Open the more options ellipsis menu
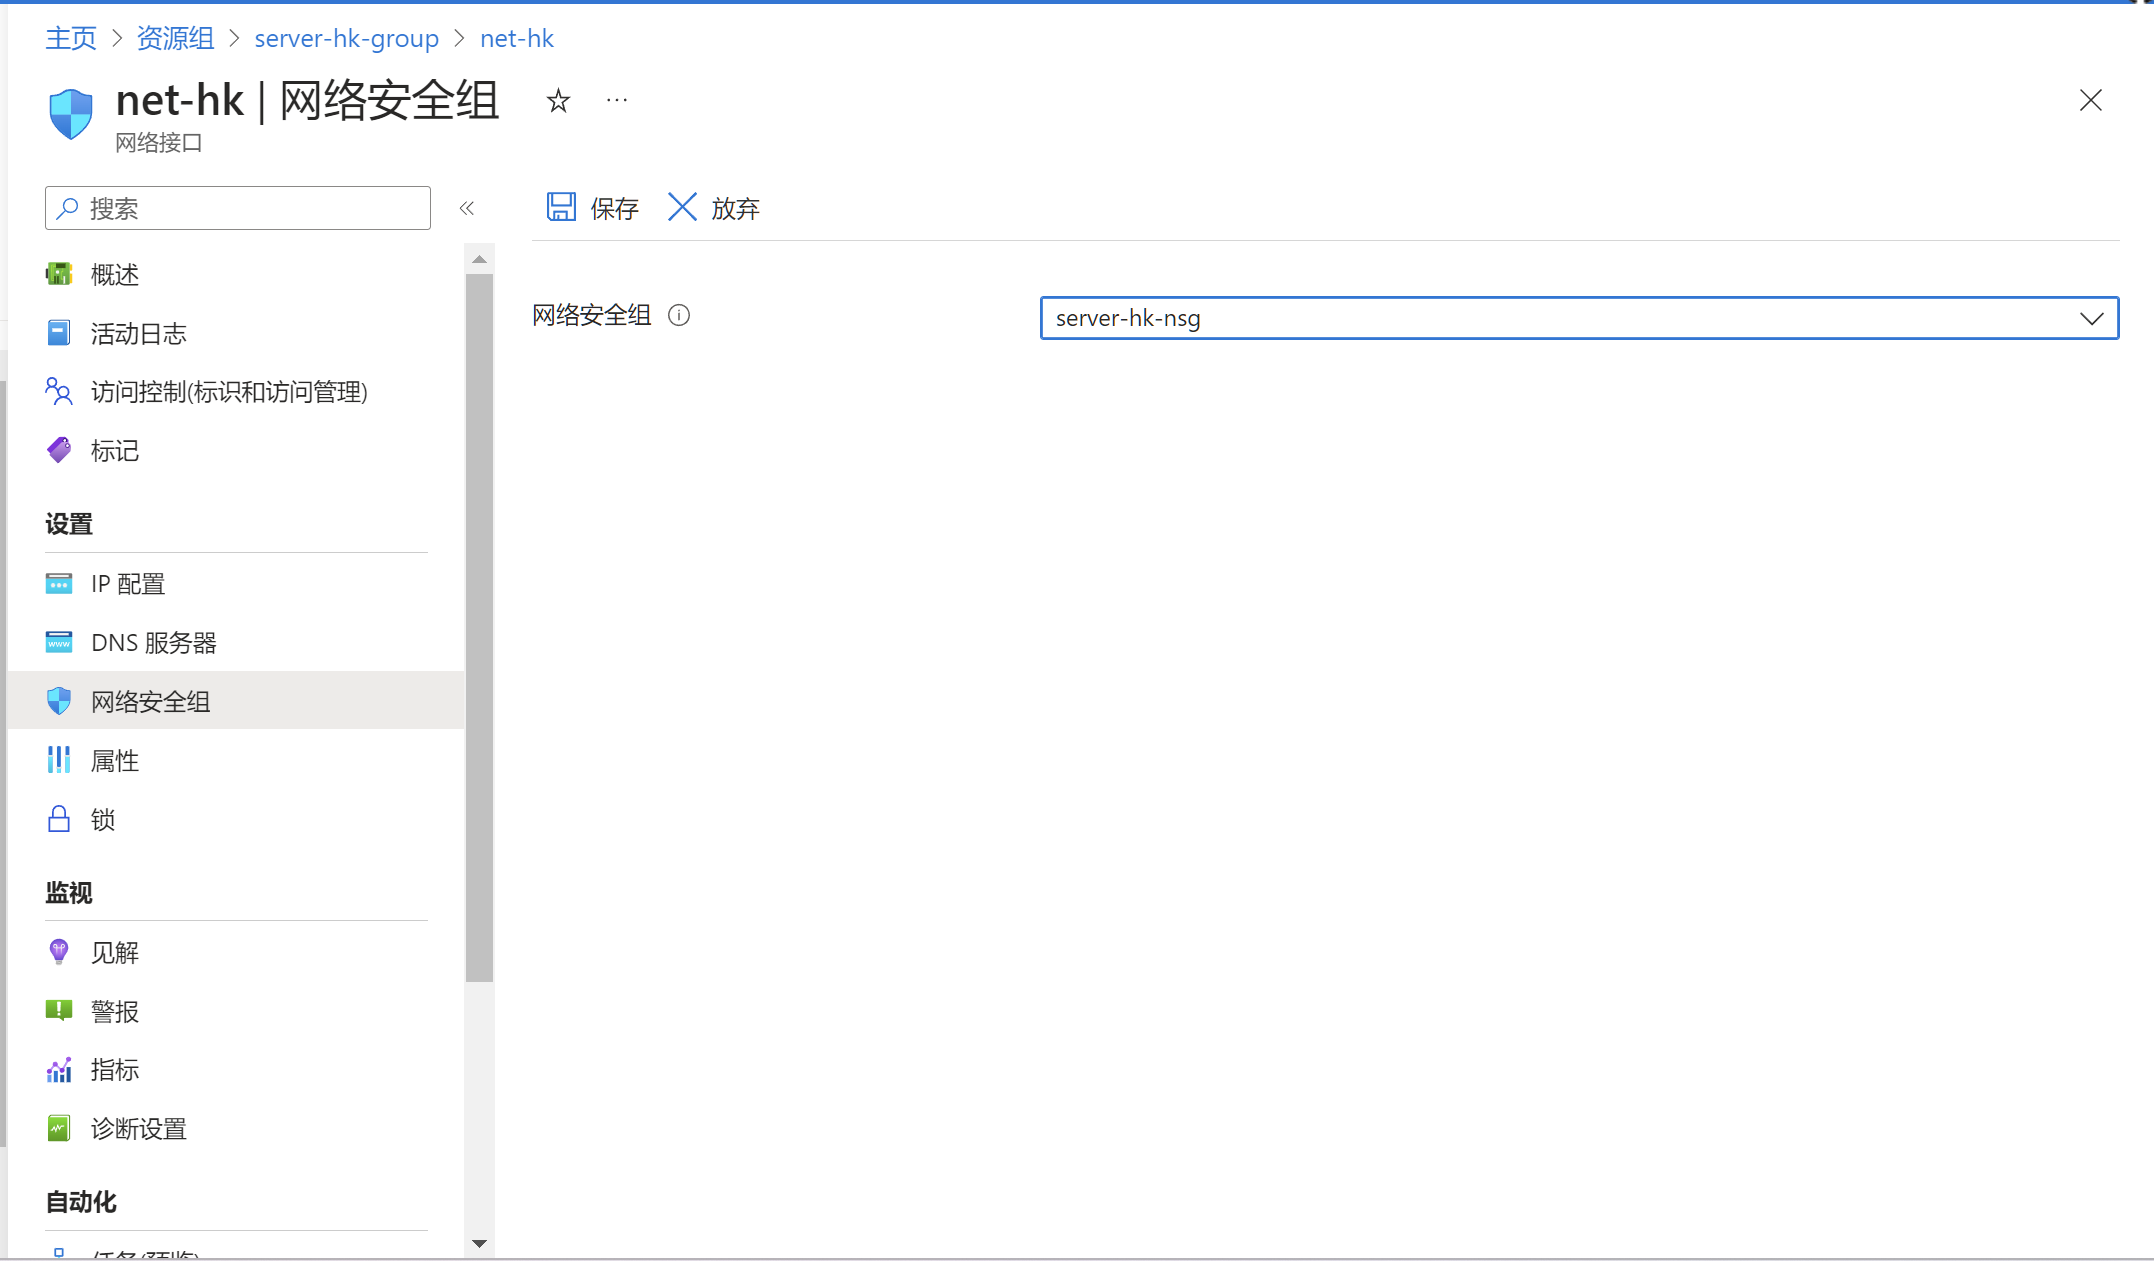Screen dimensions: 2154x1261 coord(617,100)
